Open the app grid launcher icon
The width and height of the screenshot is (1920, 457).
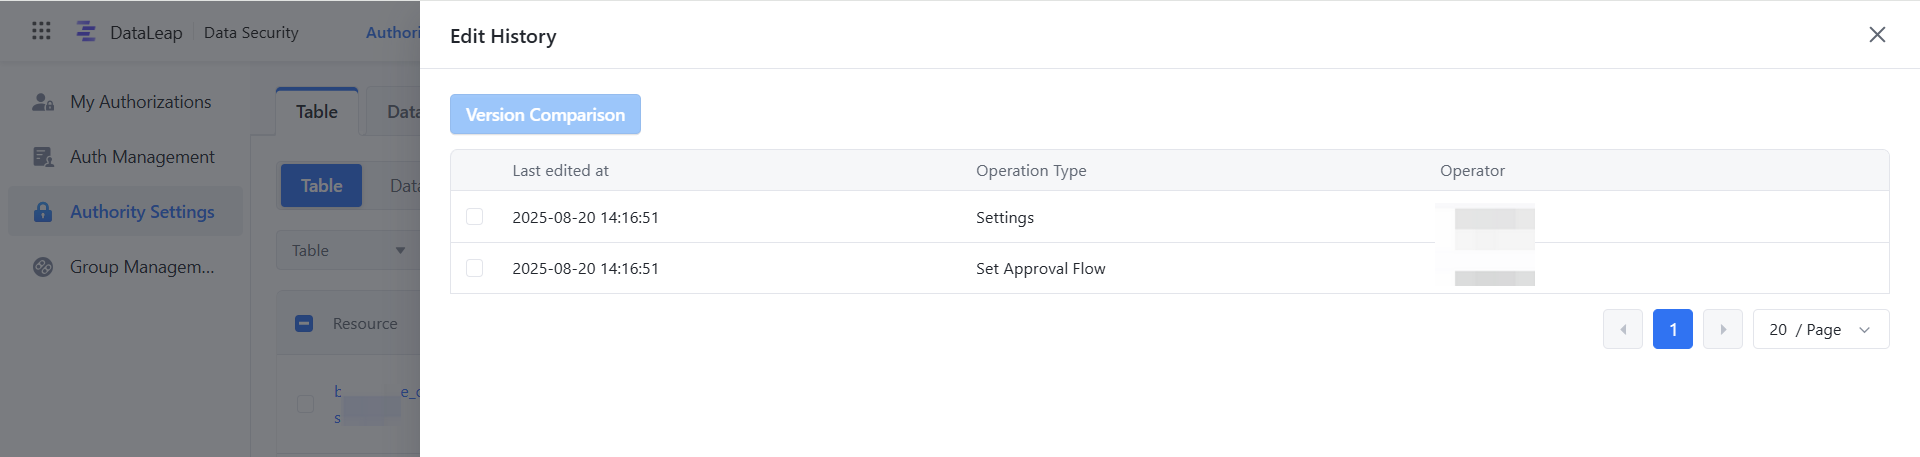(41, 31)
